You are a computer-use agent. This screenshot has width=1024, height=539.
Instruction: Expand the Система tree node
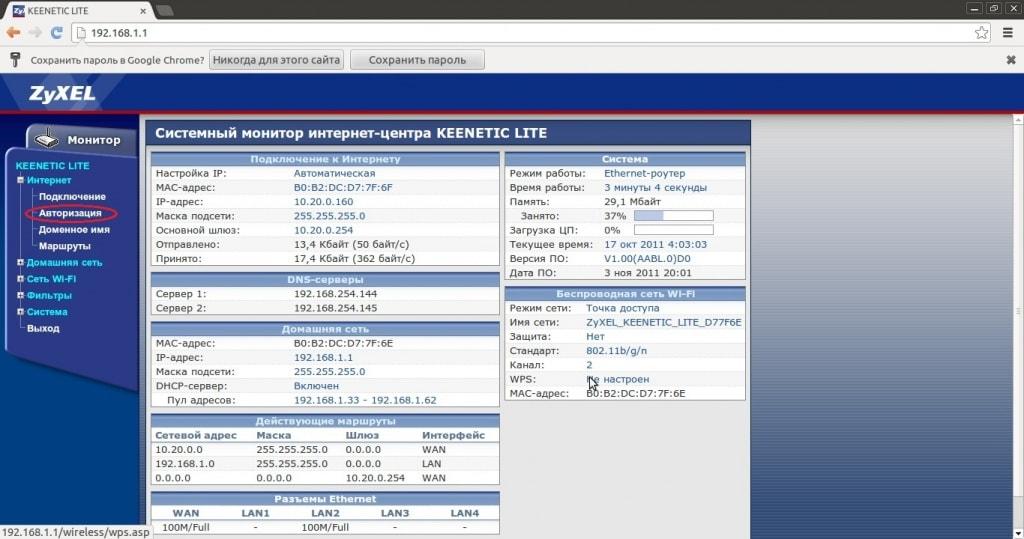coord(20,312)
